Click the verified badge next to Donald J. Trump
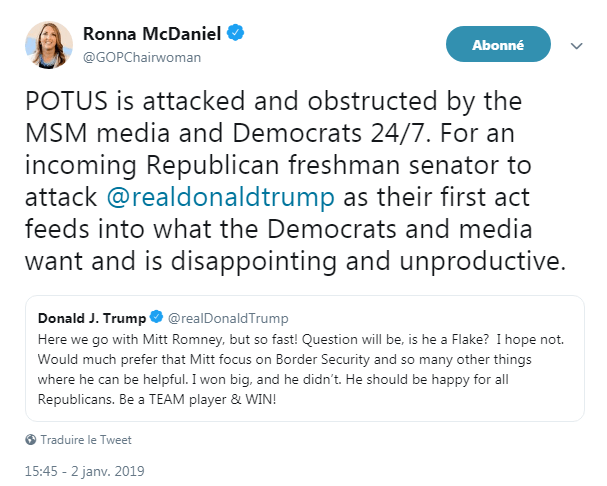The image size is (607, 486). click(156, 318)
